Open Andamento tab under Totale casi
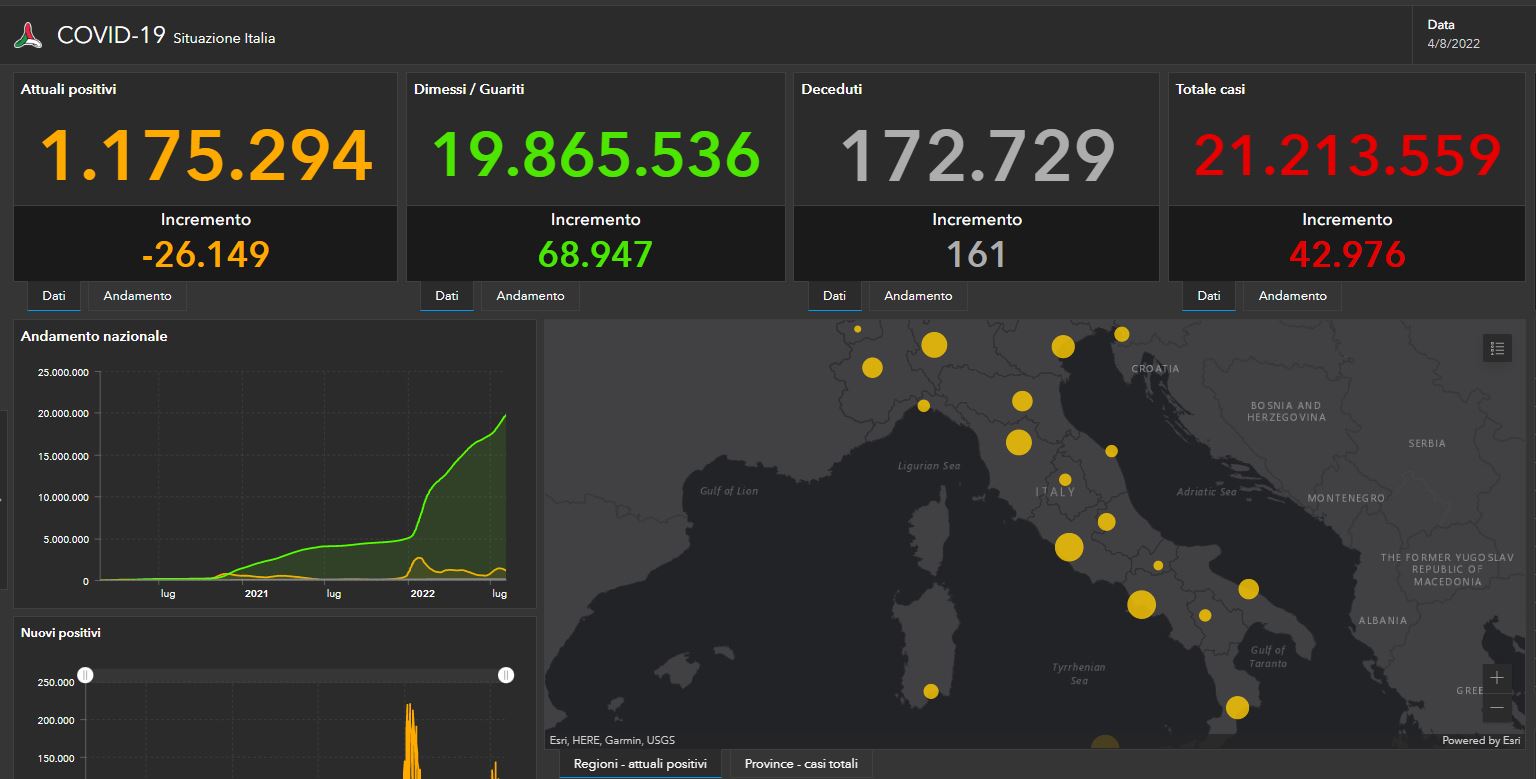 coord(1293,296)
